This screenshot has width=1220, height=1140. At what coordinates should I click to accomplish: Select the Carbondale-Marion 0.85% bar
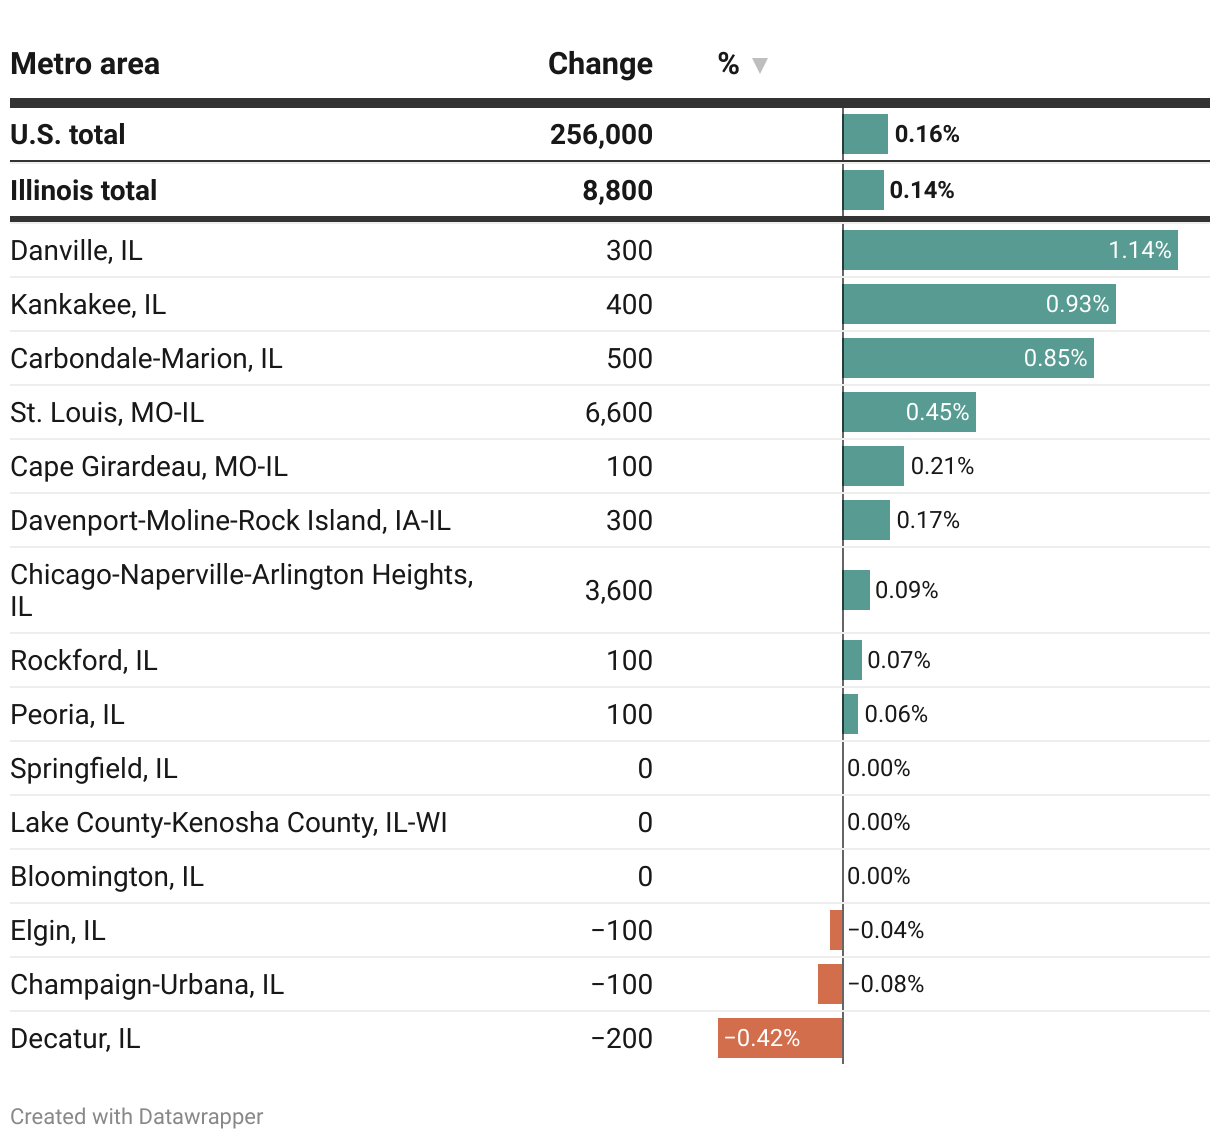(x=967, y=358)
